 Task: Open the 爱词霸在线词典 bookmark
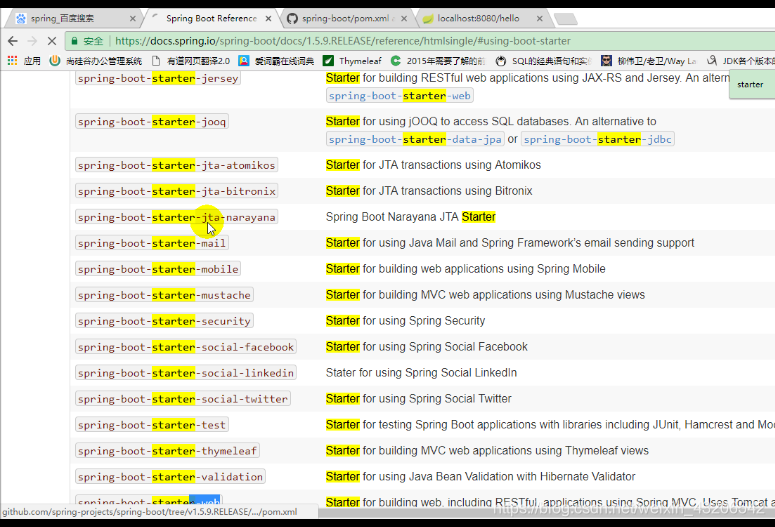pos(276,61)
